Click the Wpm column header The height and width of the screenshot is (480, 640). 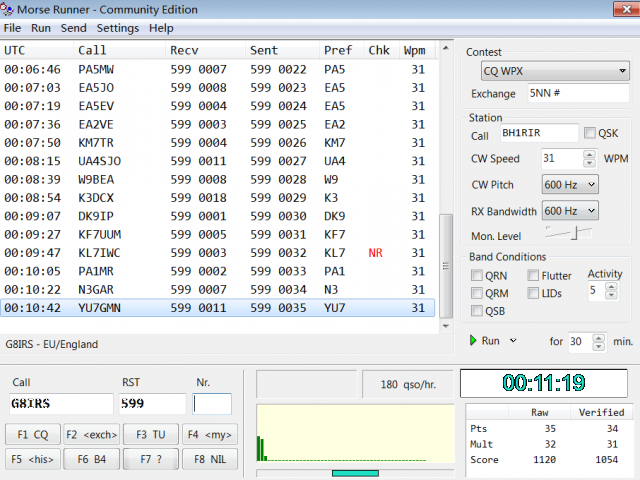417,50
